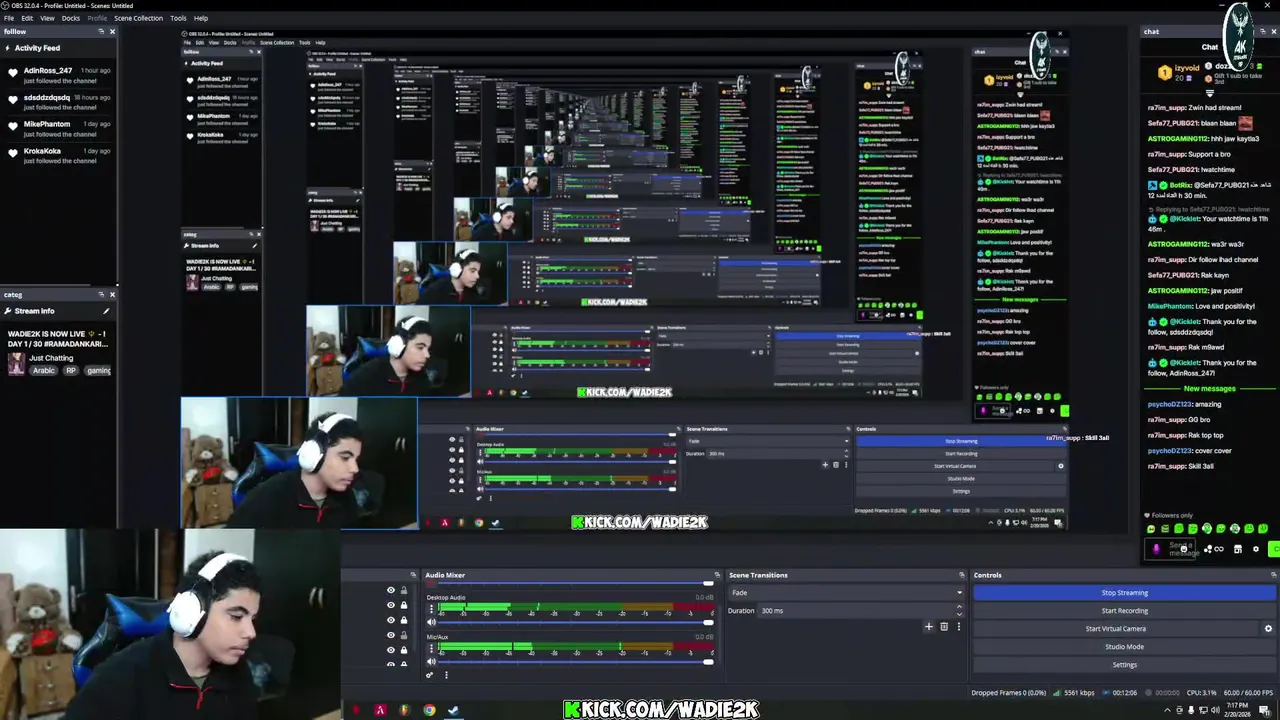1280x720 pixels.
Task: Open the Windows notification center icon
Action: [x=1264, y=710]
